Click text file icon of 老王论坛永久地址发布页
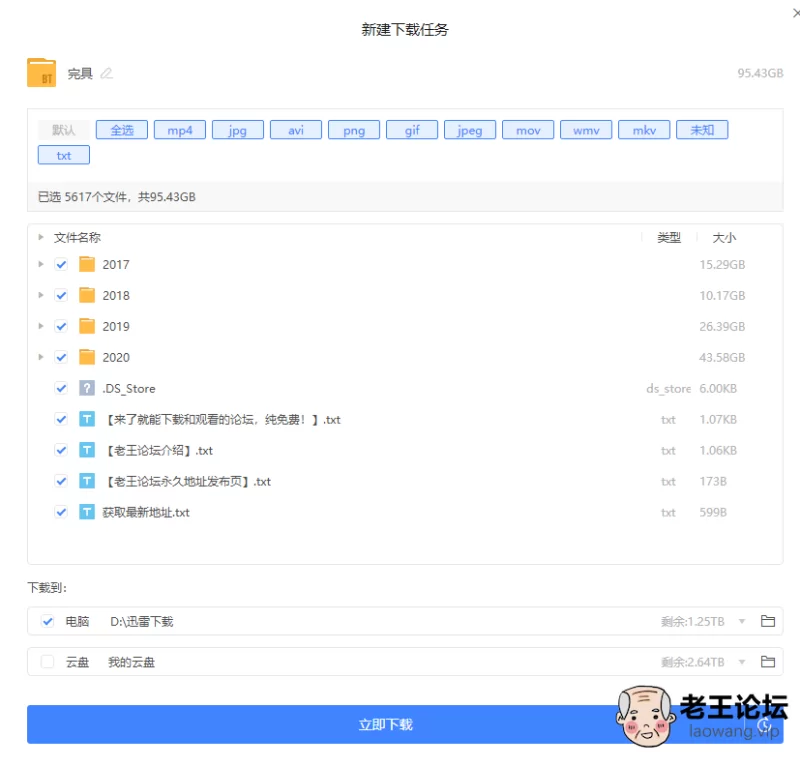The height and width of the screenshot is (767, 800). (87, 481)
